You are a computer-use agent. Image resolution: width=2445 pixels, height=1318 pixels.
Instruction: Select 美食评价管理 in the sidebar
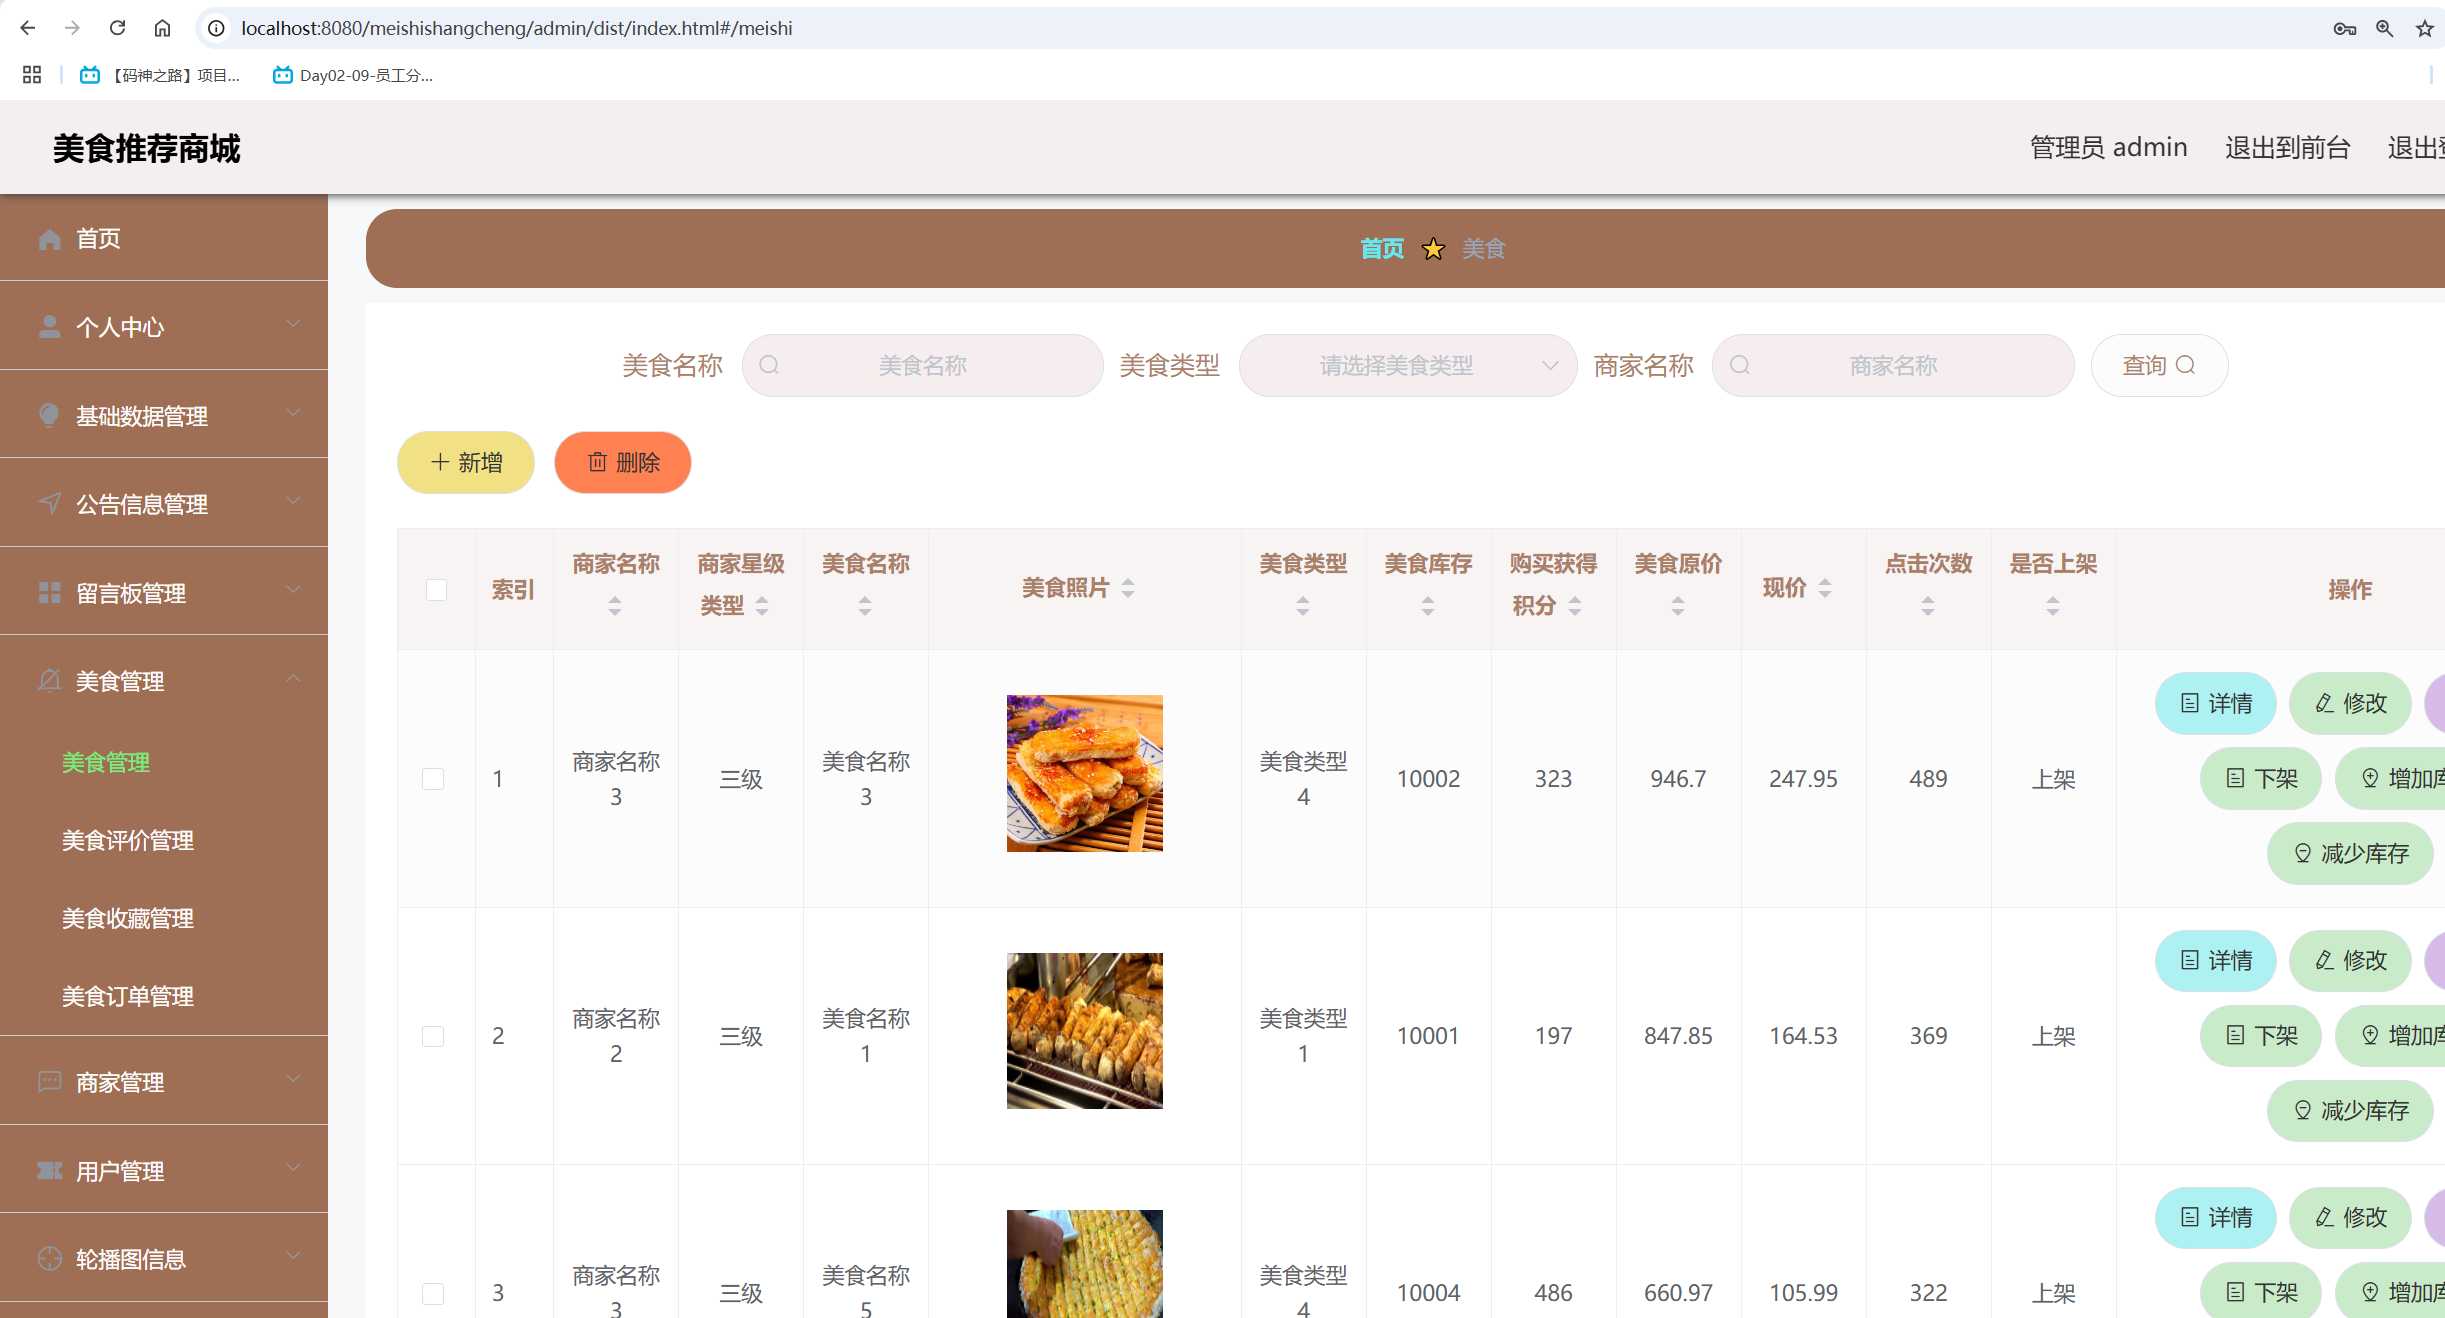128,840
